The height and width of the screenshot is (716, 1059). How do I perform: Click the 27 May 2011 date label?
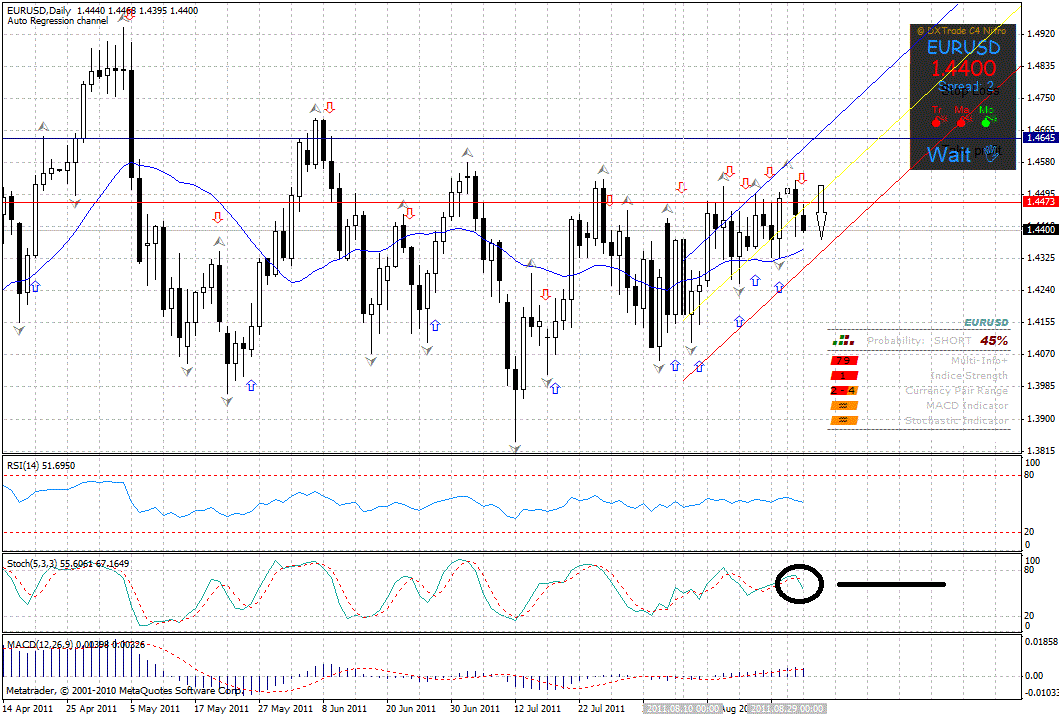click(x=285, y=709)
